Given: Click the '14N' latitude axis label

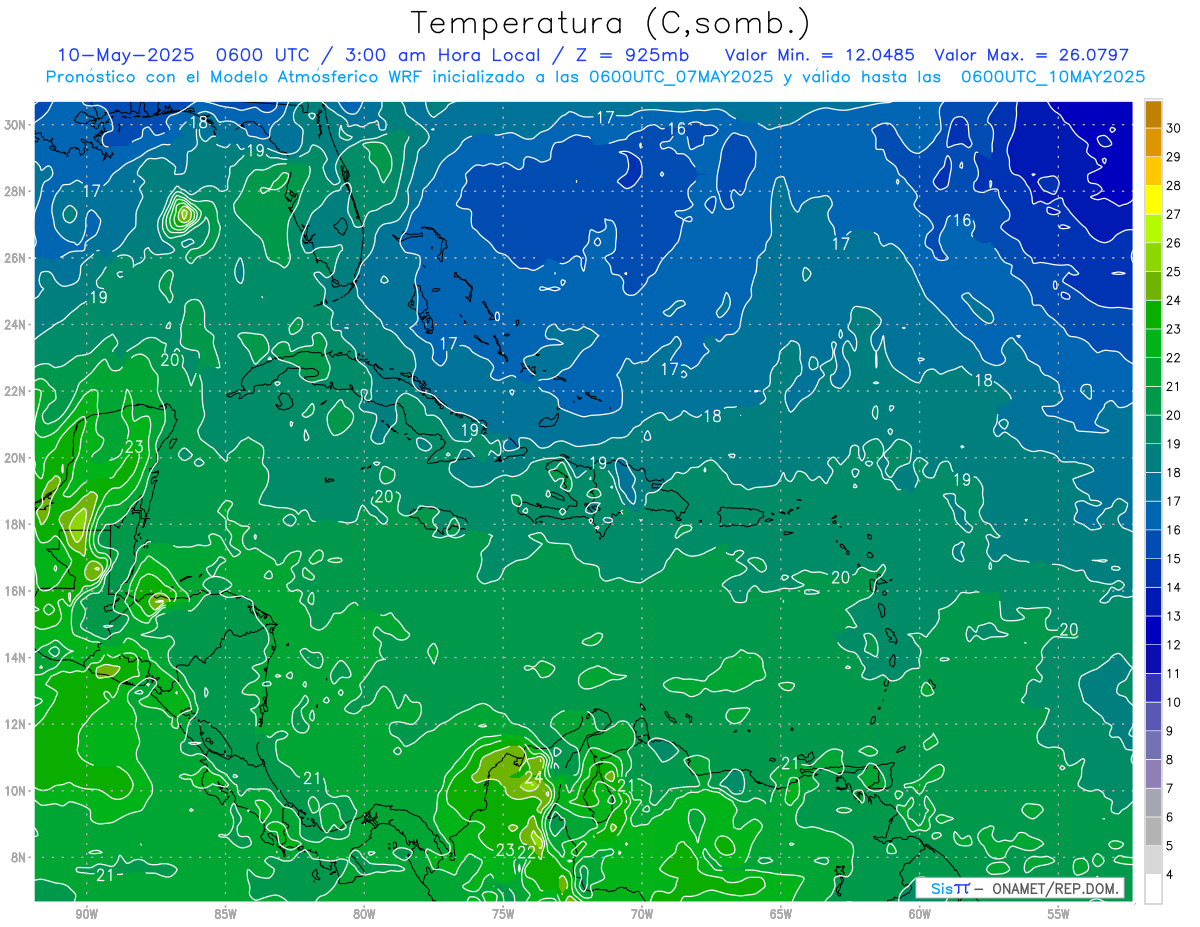Looking at the screenshot, I should tap(17, 658).
